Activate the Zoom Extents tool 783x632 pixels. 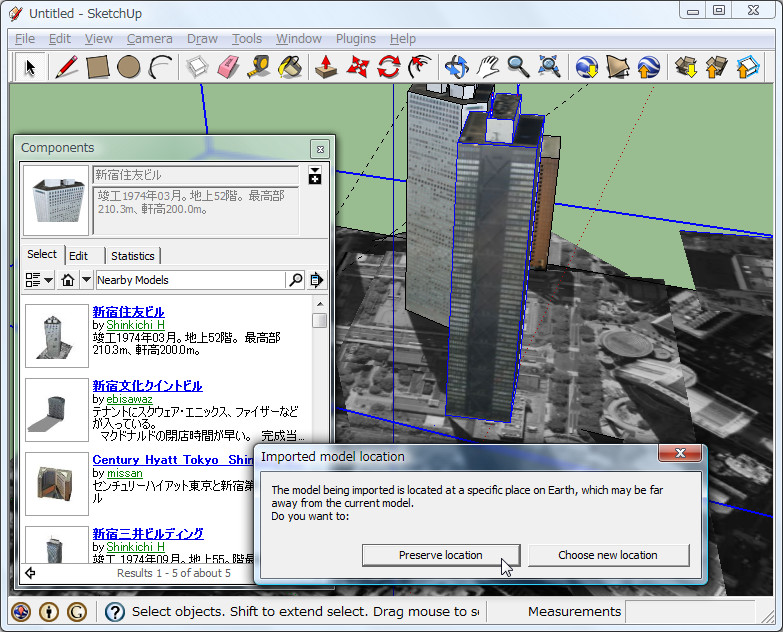click(549, 67)
